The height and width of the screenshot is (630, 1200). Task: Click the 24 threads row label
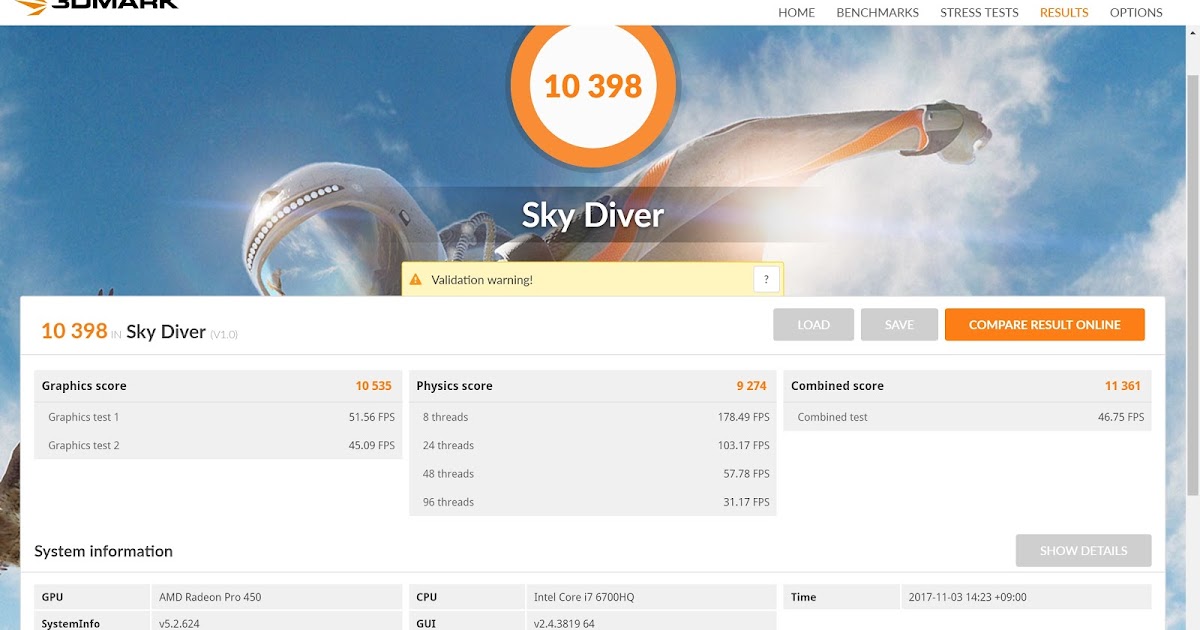[x=448, y=445]
